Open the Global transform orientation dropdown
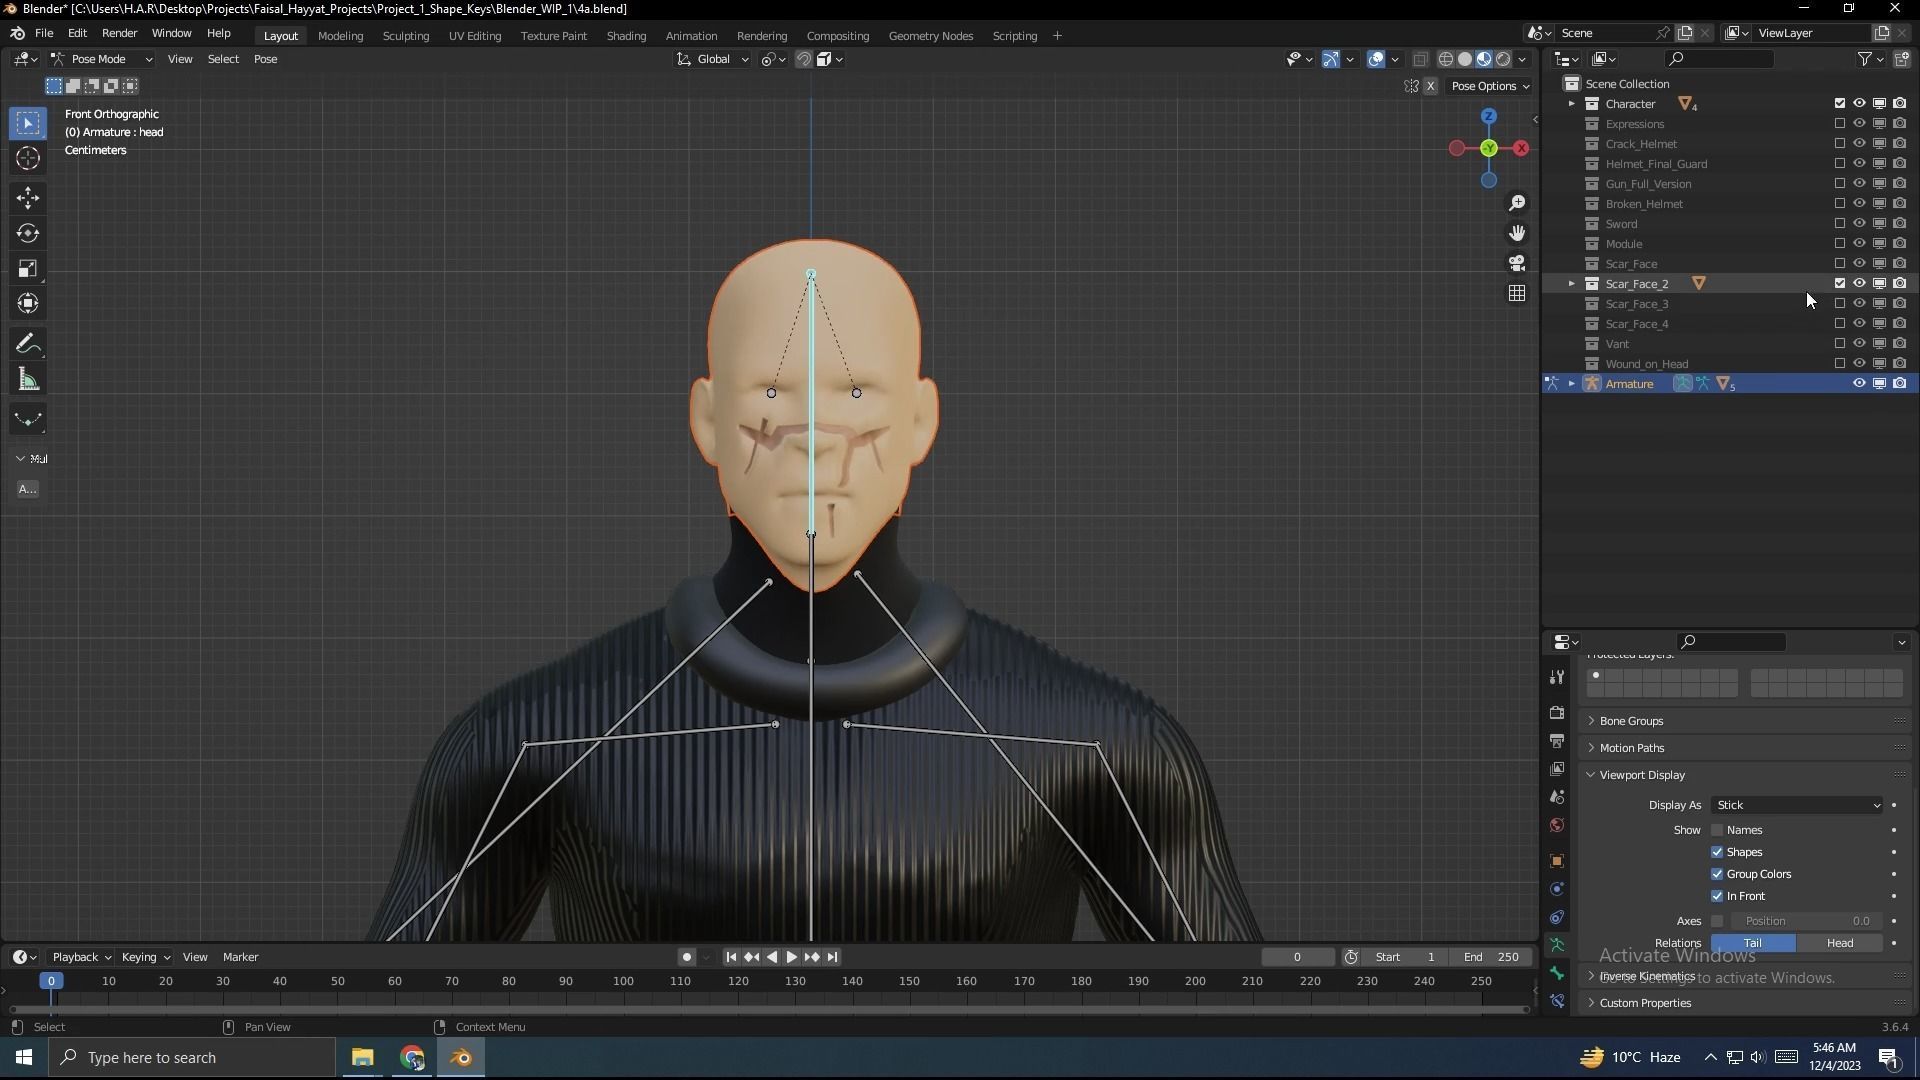The image size is (1920, 1080). tap(713, 59)
